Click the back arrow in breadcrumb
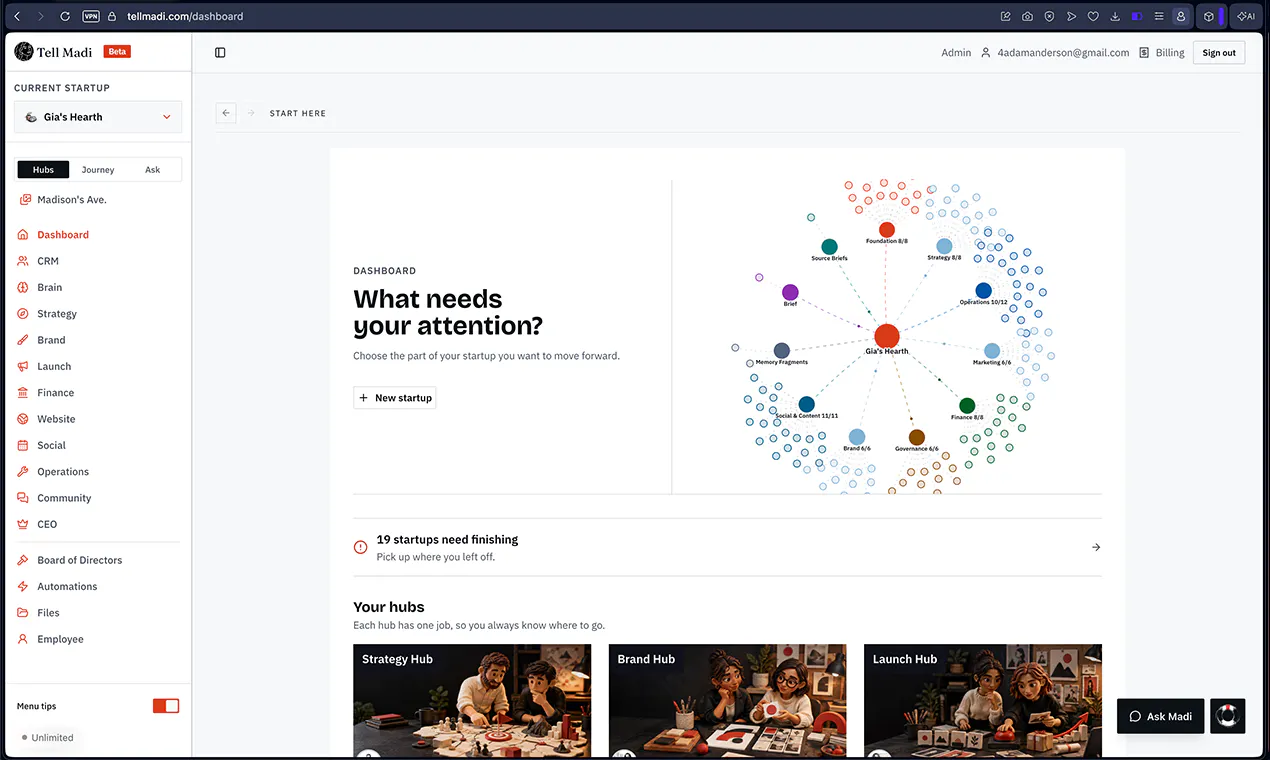 (226, 113)
